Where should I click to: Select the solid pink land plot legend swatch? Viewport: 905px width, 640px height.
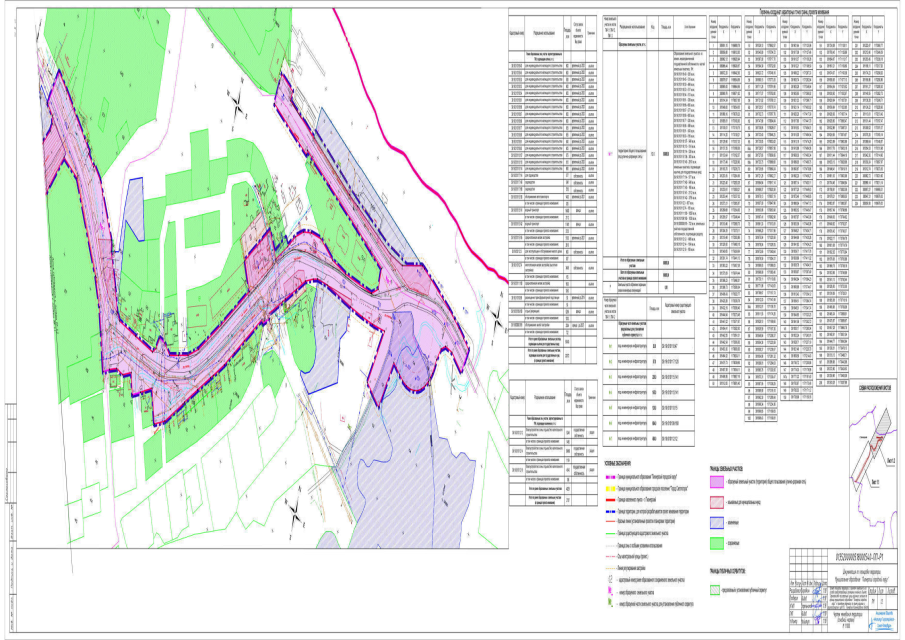click(716, 480)
